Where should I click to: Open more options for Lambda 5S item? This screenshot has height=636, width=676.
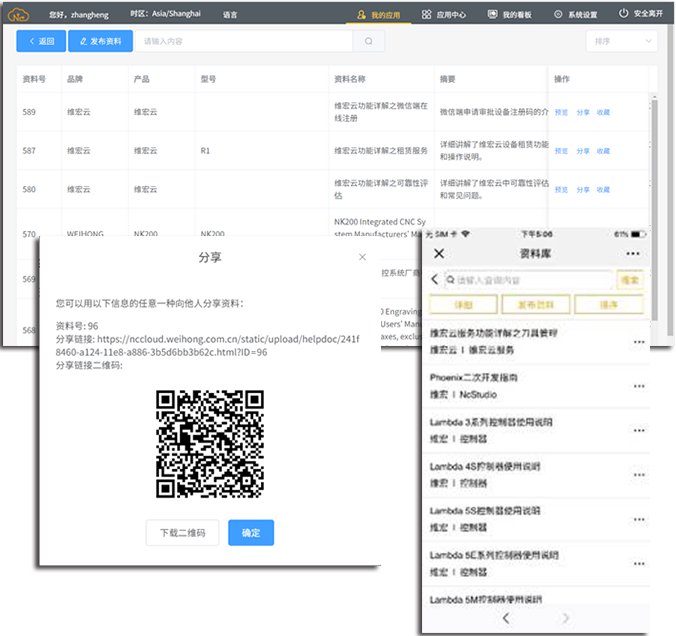pos(639,519)
